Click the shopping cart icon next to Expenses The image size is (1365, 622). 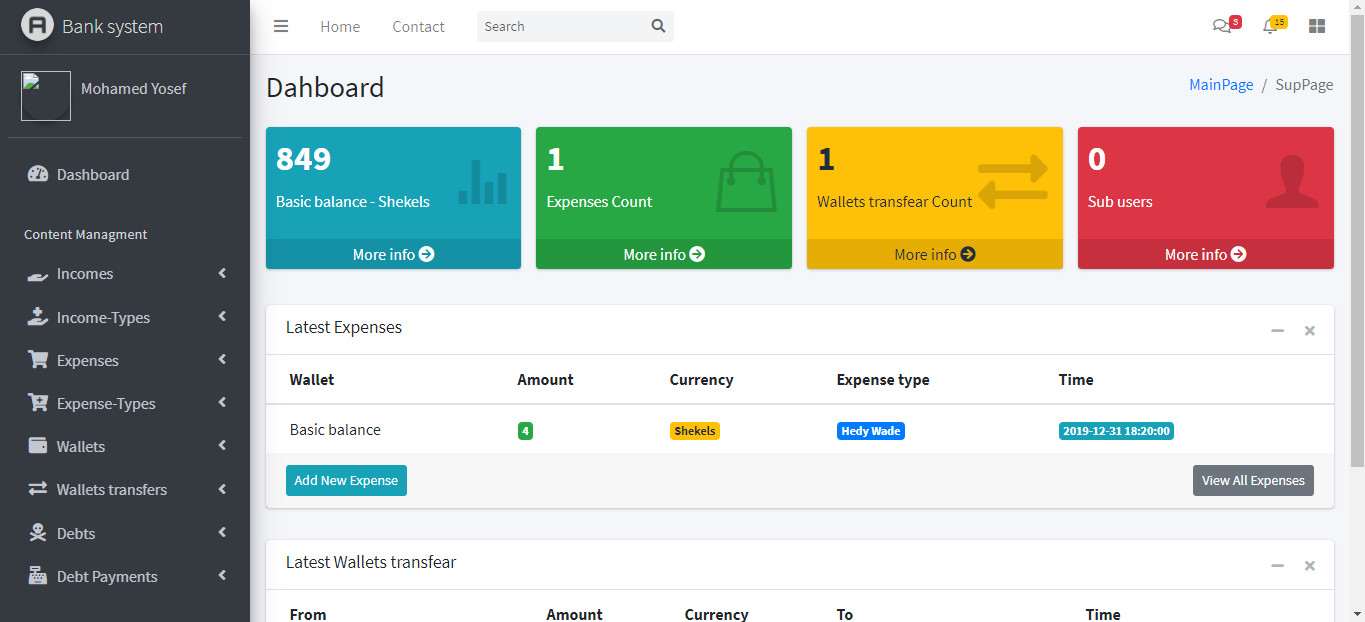point(37,359)
